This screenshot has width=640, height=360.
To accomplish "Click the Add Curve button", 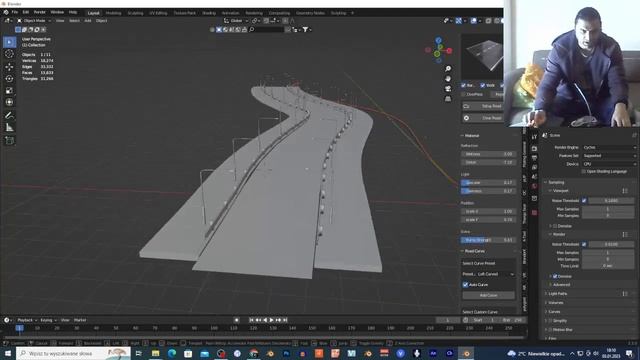I will click(x=489, y=295).
